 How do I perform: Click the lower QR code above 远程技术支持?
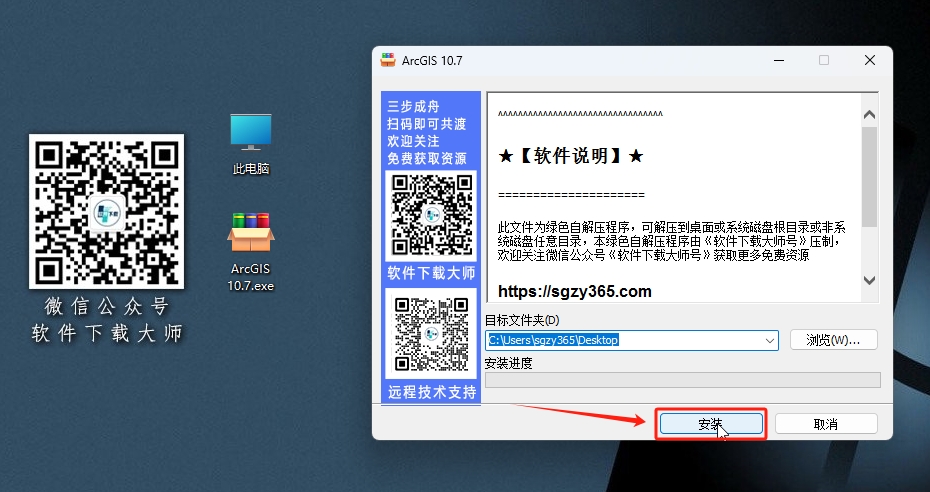(431, 334)
